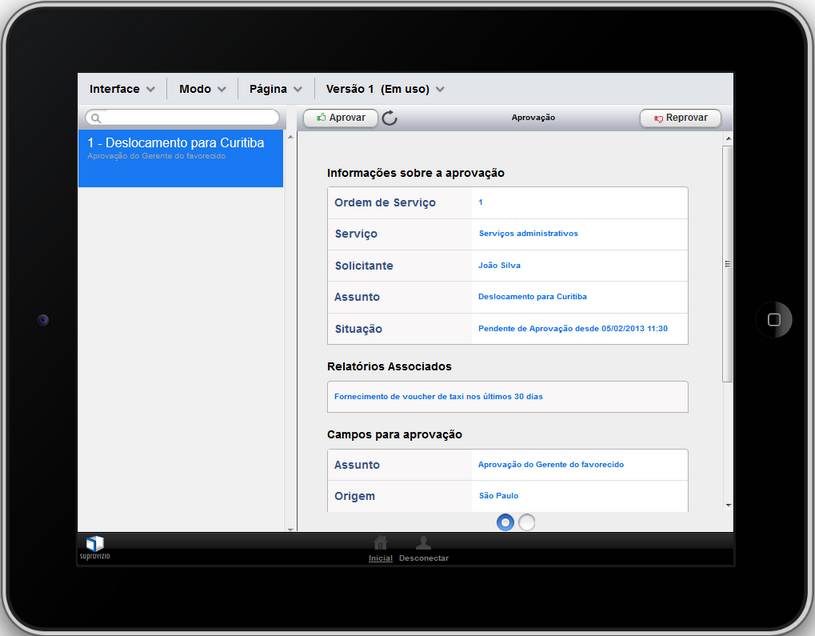Image resolution: width=815 pixels, height=636 pixels.
Task: Click the scroll down arrow of details panel
Action: coord(728,506)
